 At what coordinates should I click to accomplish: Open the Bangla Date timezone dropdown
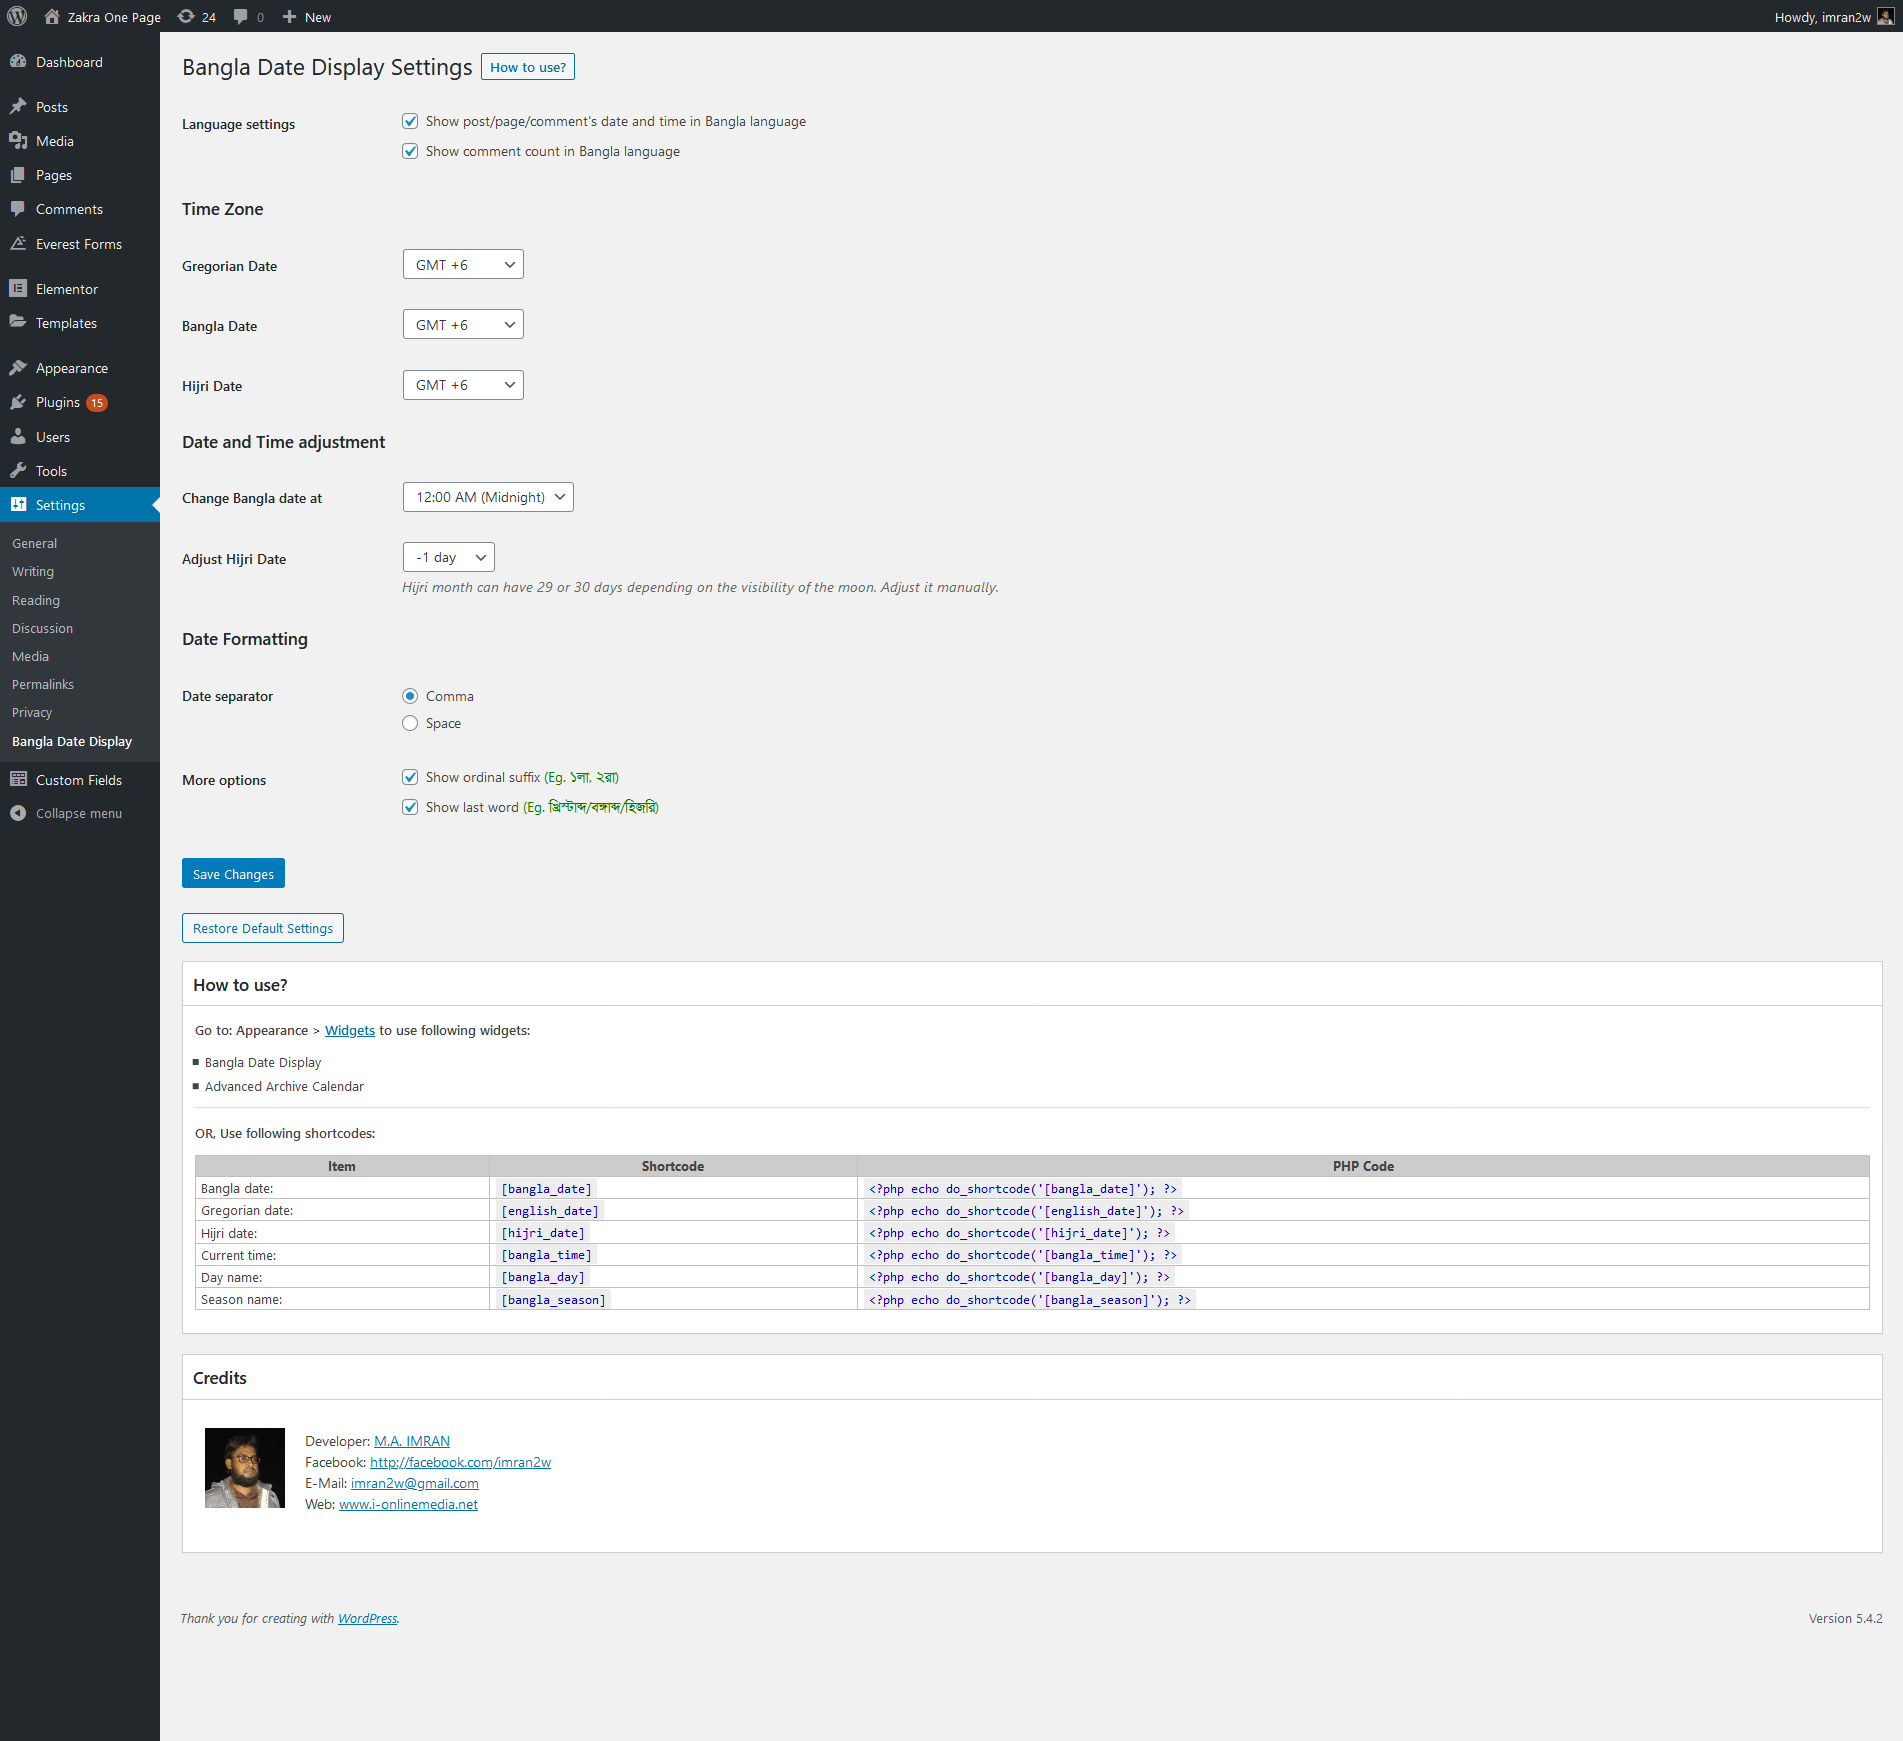pos(463,325)
